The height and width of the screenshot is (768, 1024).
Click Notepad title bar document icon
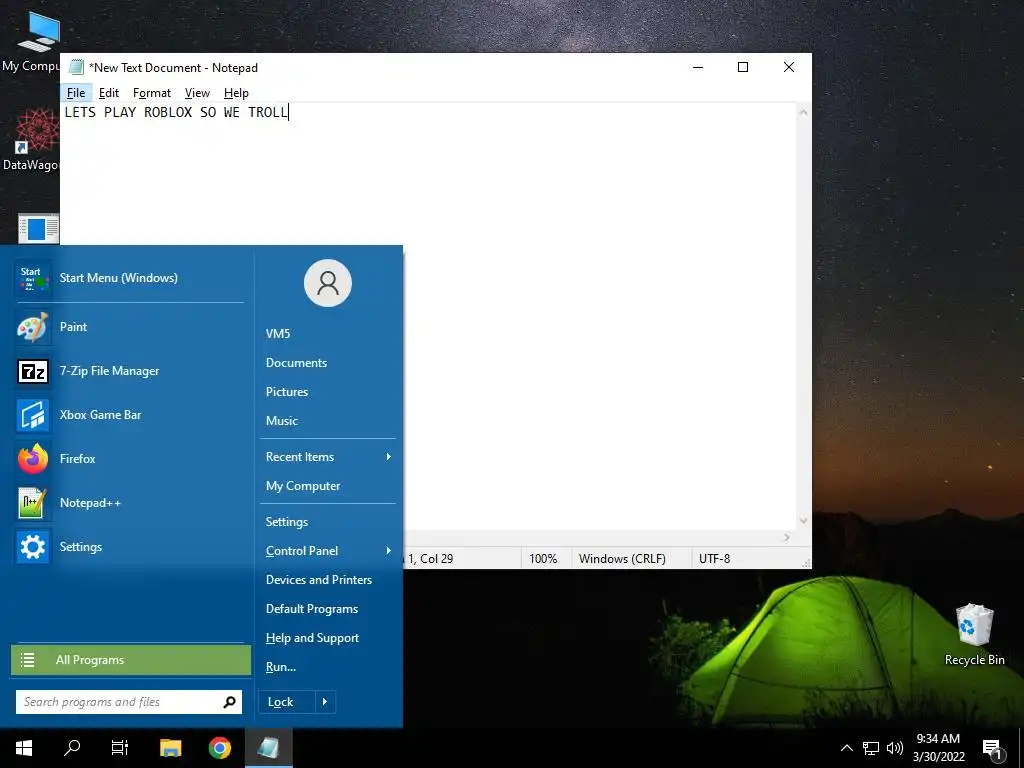(x=76, y=67)
